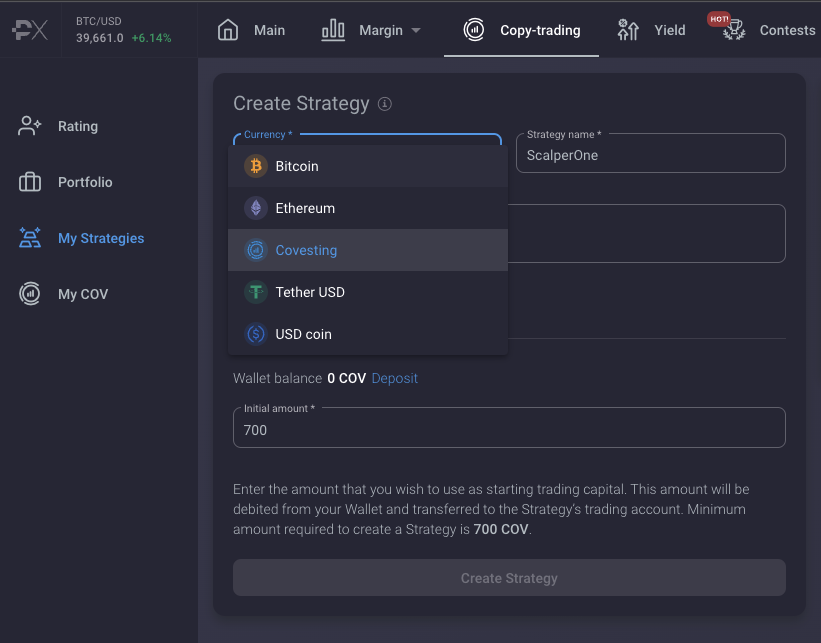Screen dimensions: 821x643
Task: Click the PX logo in header
Action: pyautogui.click(x=30, y=30)
